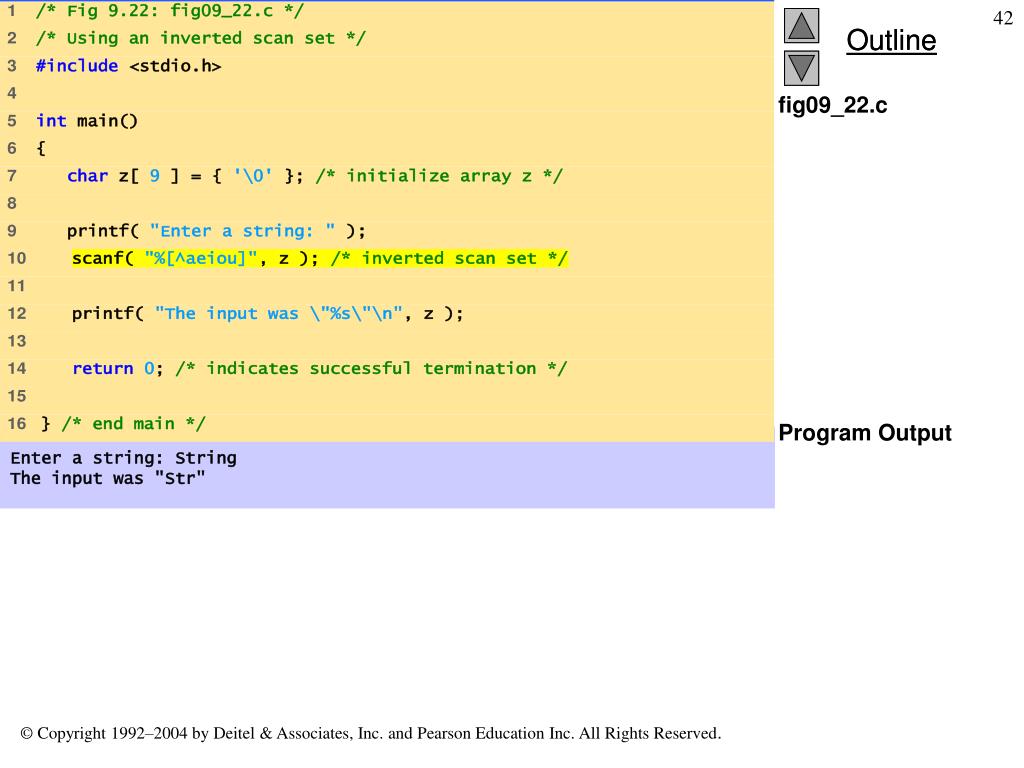Screen dimensions: 1024x768
Task: Click the '#include <stdio.h>' line
Action: click(129, 66)
